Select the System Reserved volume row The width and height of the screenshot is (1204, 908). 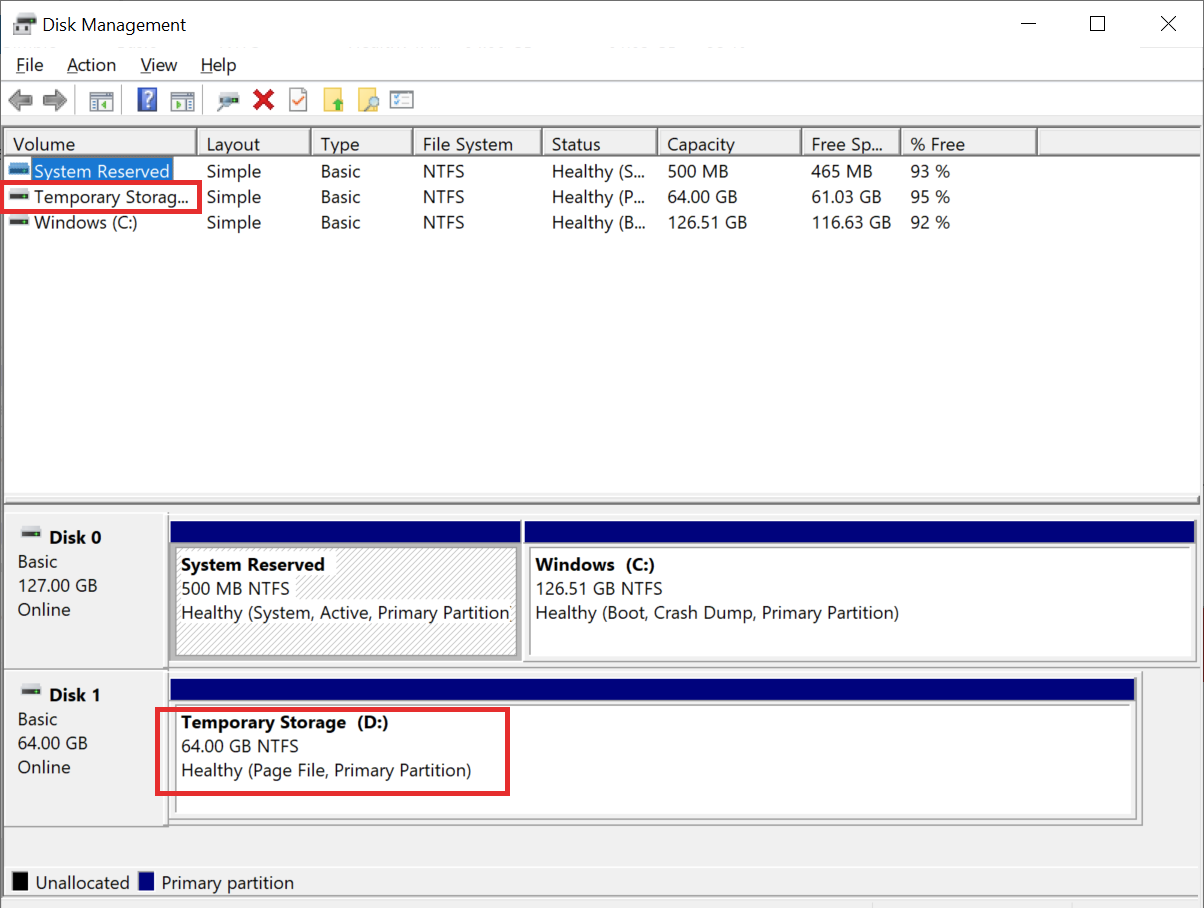point(101,171)
